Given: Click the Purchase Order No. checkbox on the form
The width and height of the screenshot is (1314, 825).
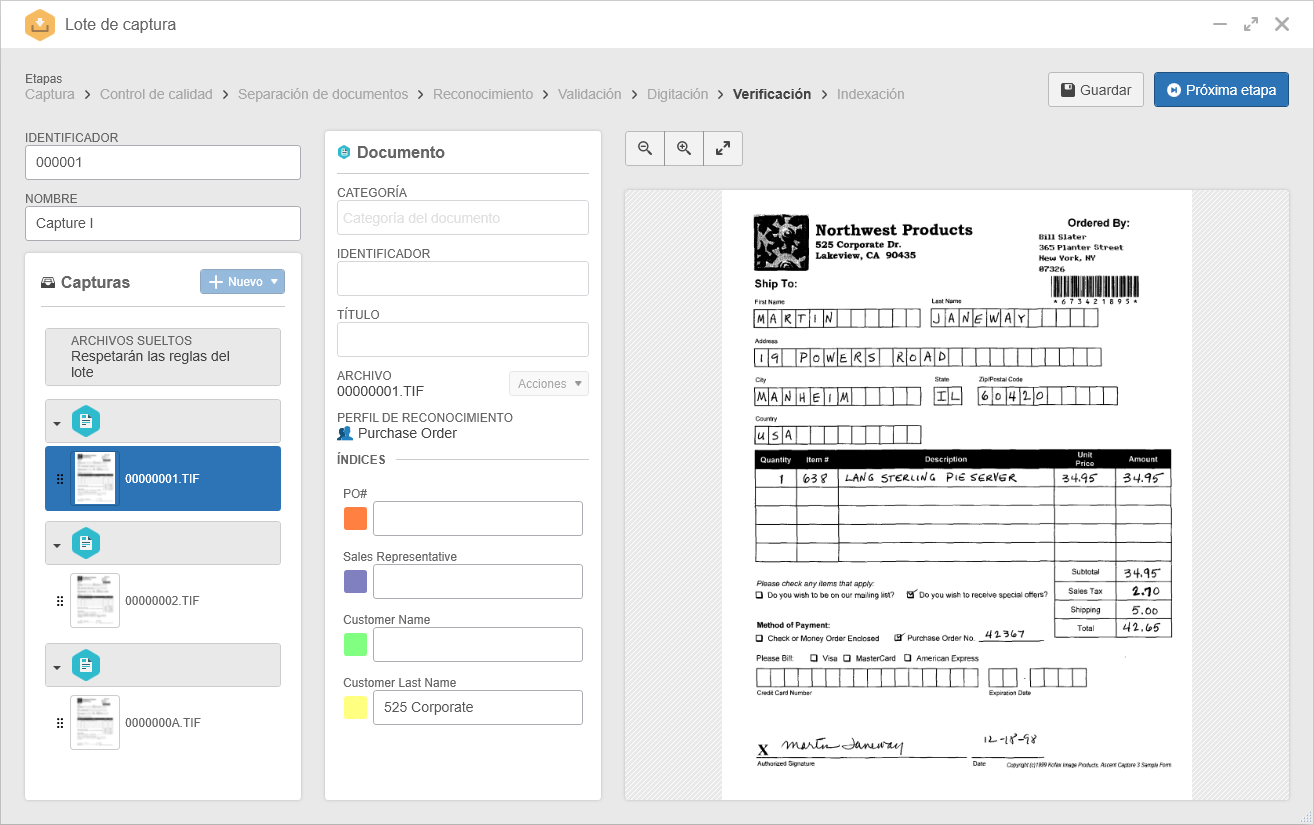Looking at the screenshot, I should point(899,637).
